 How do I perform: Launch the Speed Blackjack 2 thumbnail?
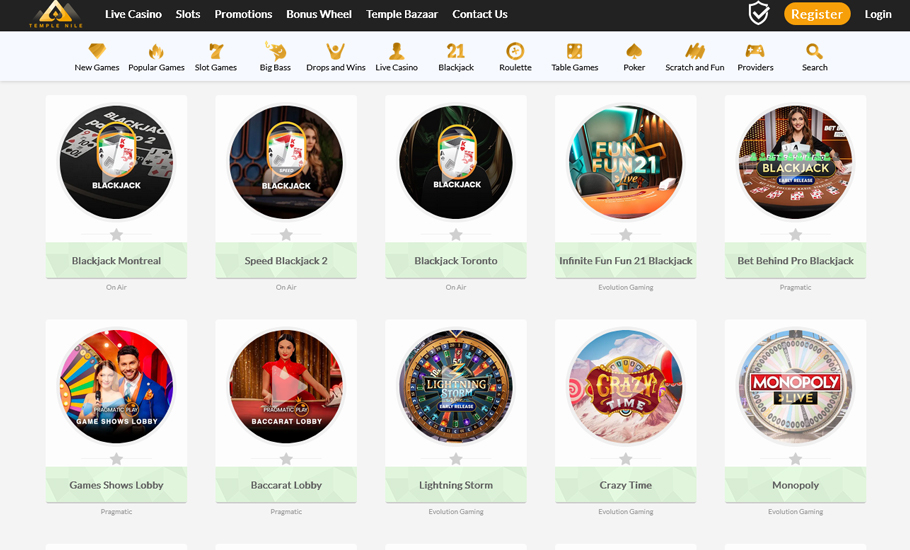pyautogui.click(x=286, y=162)
